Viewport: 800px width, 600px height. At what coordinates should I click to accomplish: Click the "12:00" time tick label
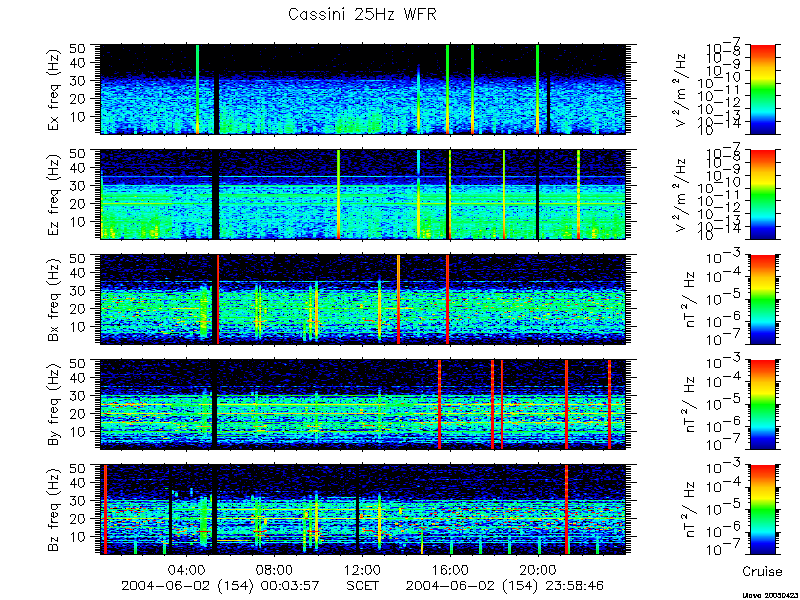coord(362,569)
